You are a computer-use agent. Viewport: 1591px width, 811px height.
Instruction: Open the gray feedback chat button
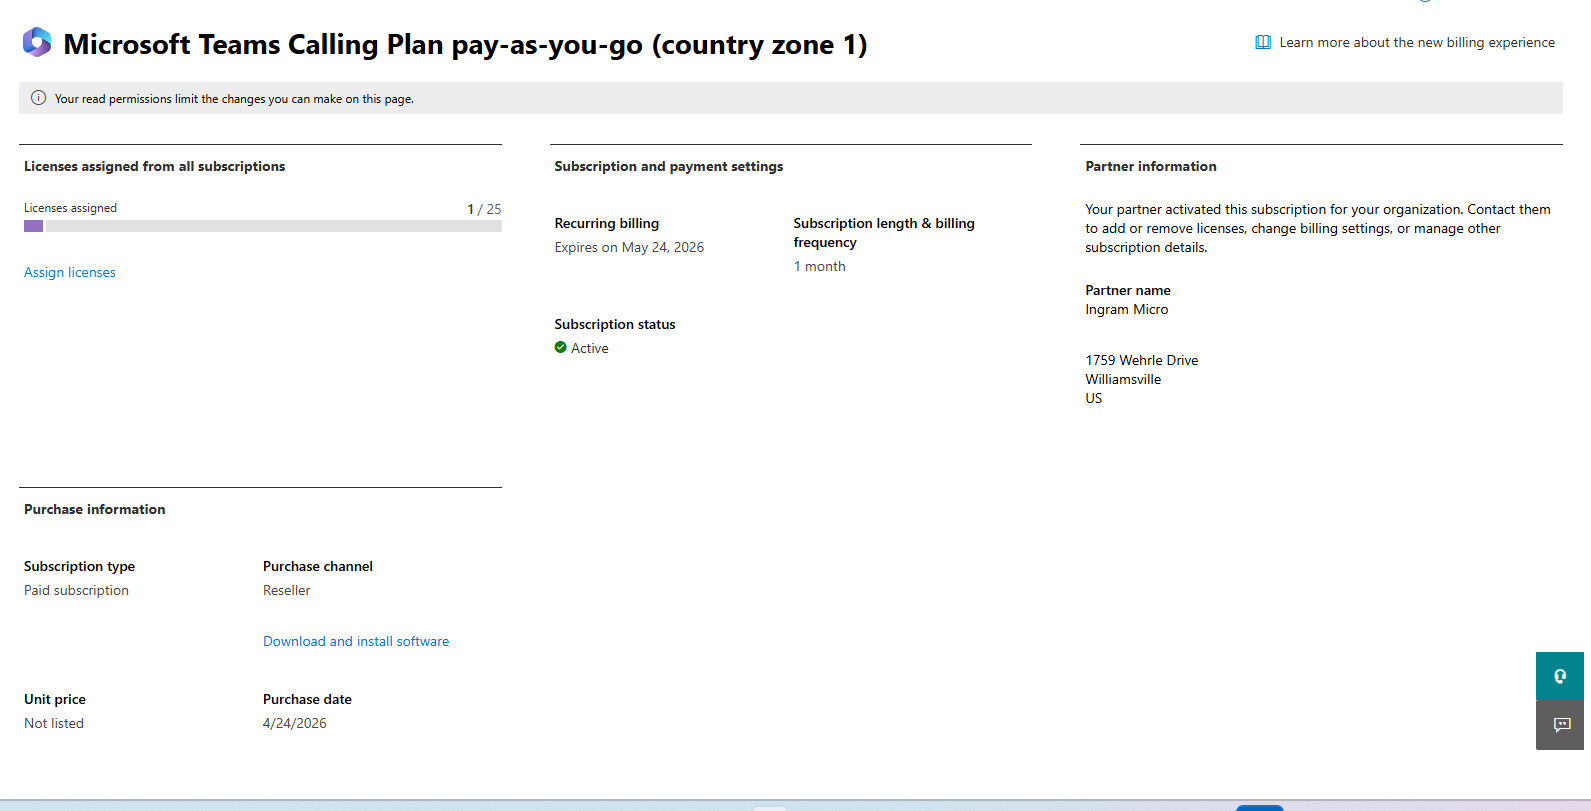(x=1560, y=725)
